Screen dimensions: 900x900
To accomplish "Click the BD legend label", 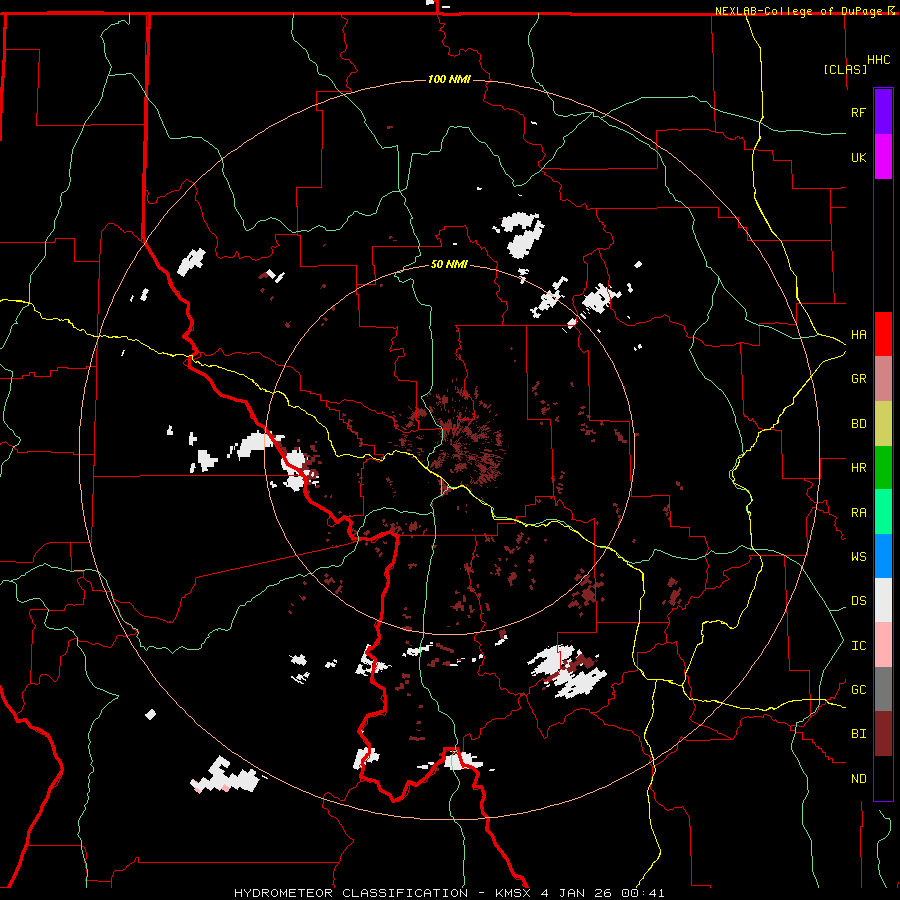I will point(858,423).
